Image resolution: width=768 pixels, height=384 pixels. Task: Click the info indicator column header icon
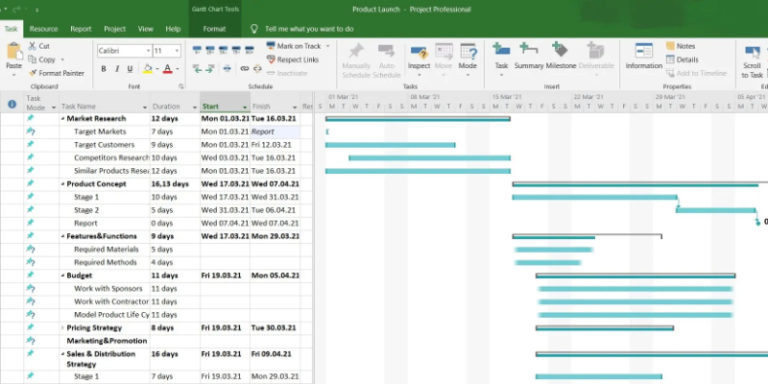coord(12,104)
